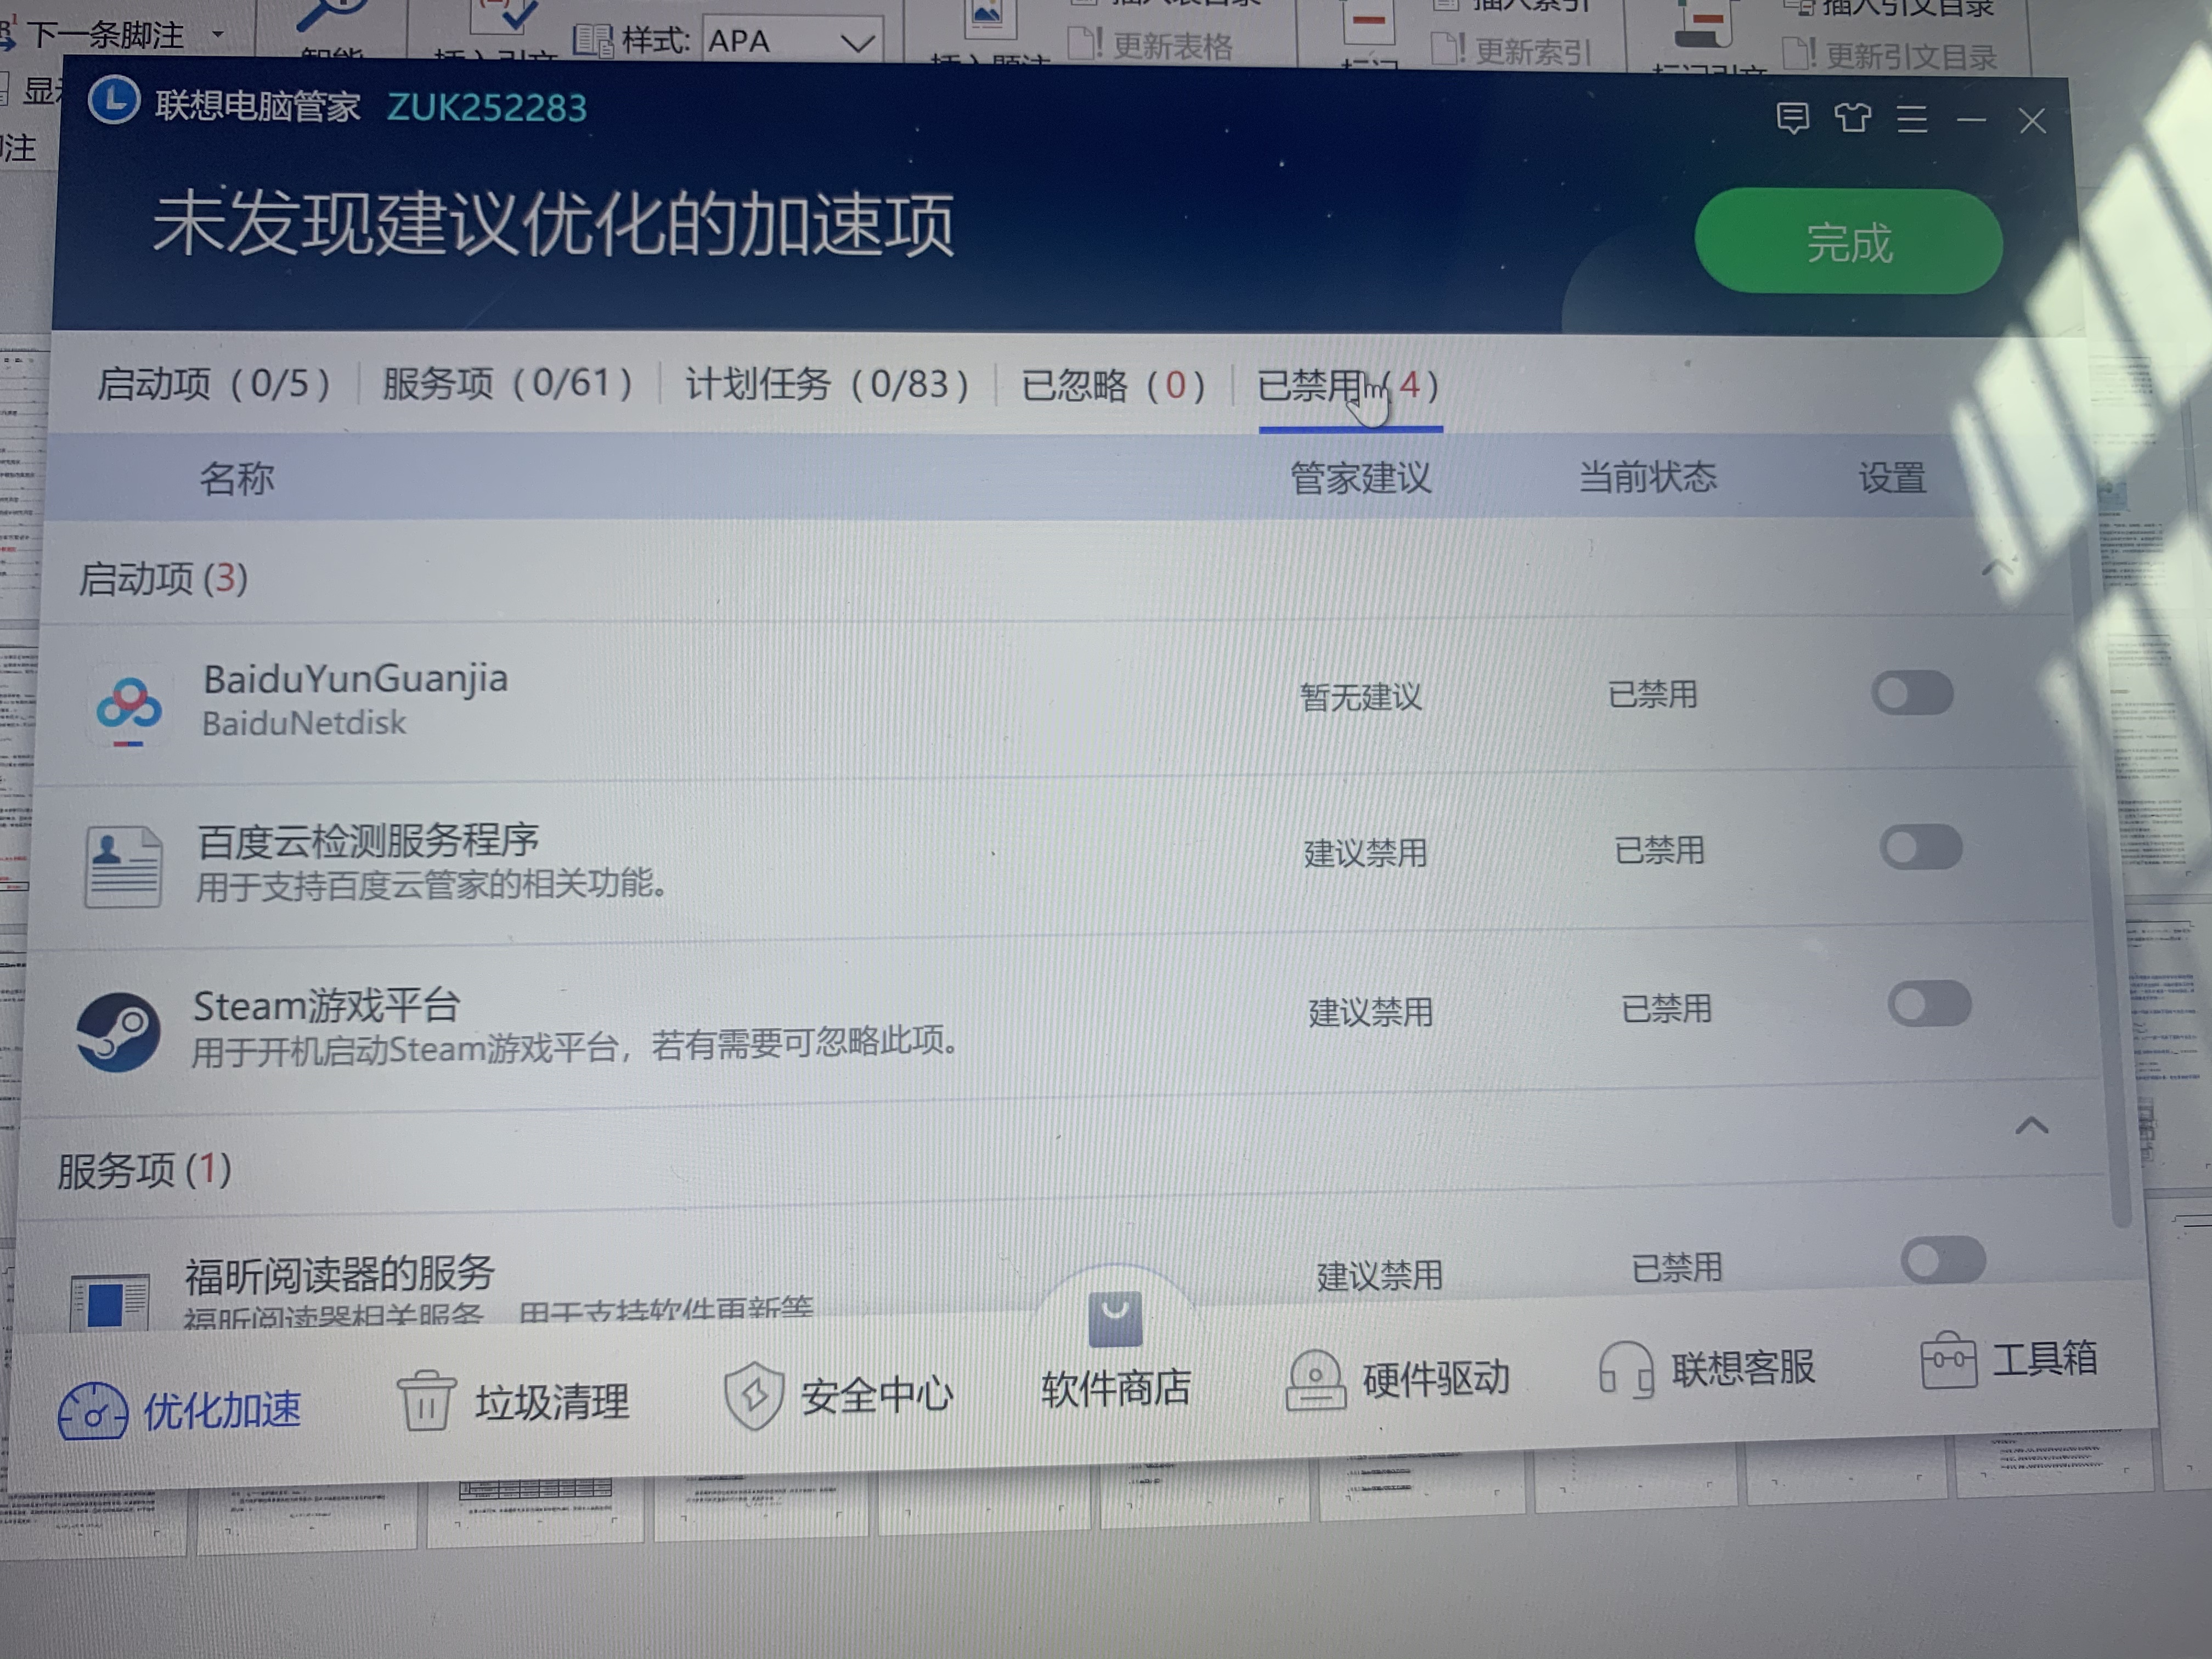Viewport: 2212px width, 1659px height.
Task: Click the 硬件驱动 label in the bottom bar
Action: coord(1436,1379)
